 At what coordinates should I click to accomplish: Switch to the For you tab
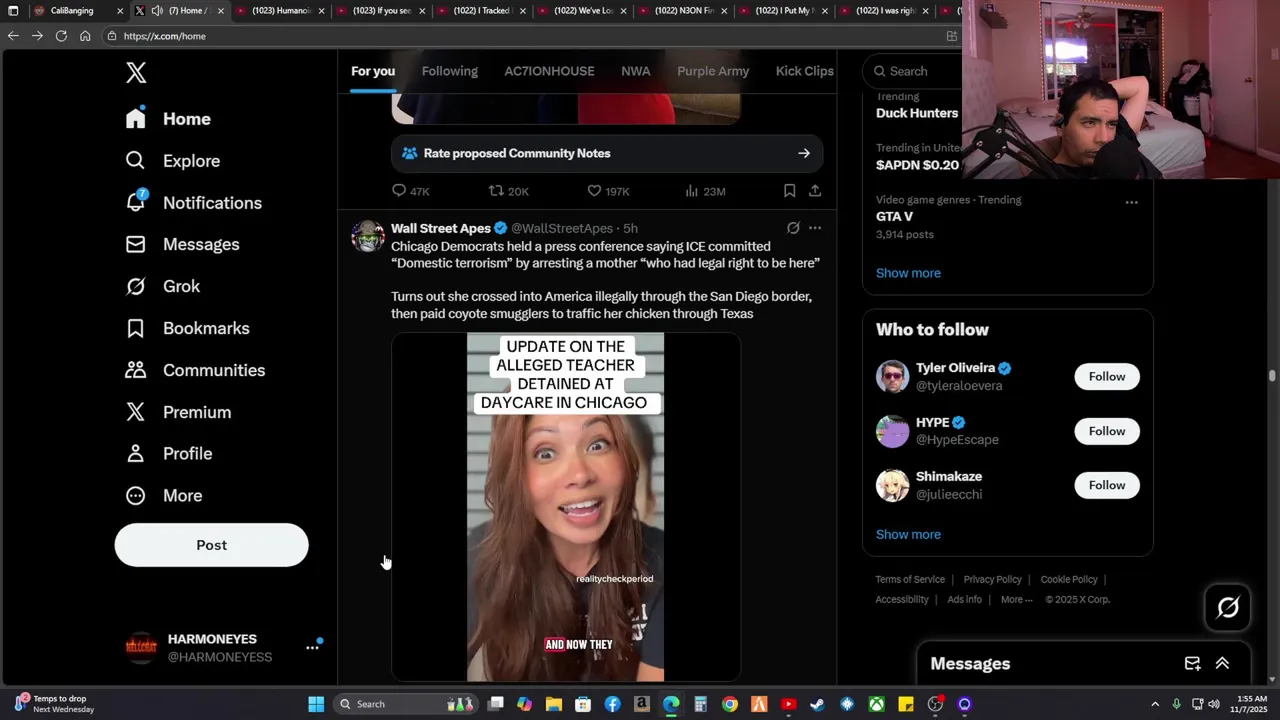(373, 71)
